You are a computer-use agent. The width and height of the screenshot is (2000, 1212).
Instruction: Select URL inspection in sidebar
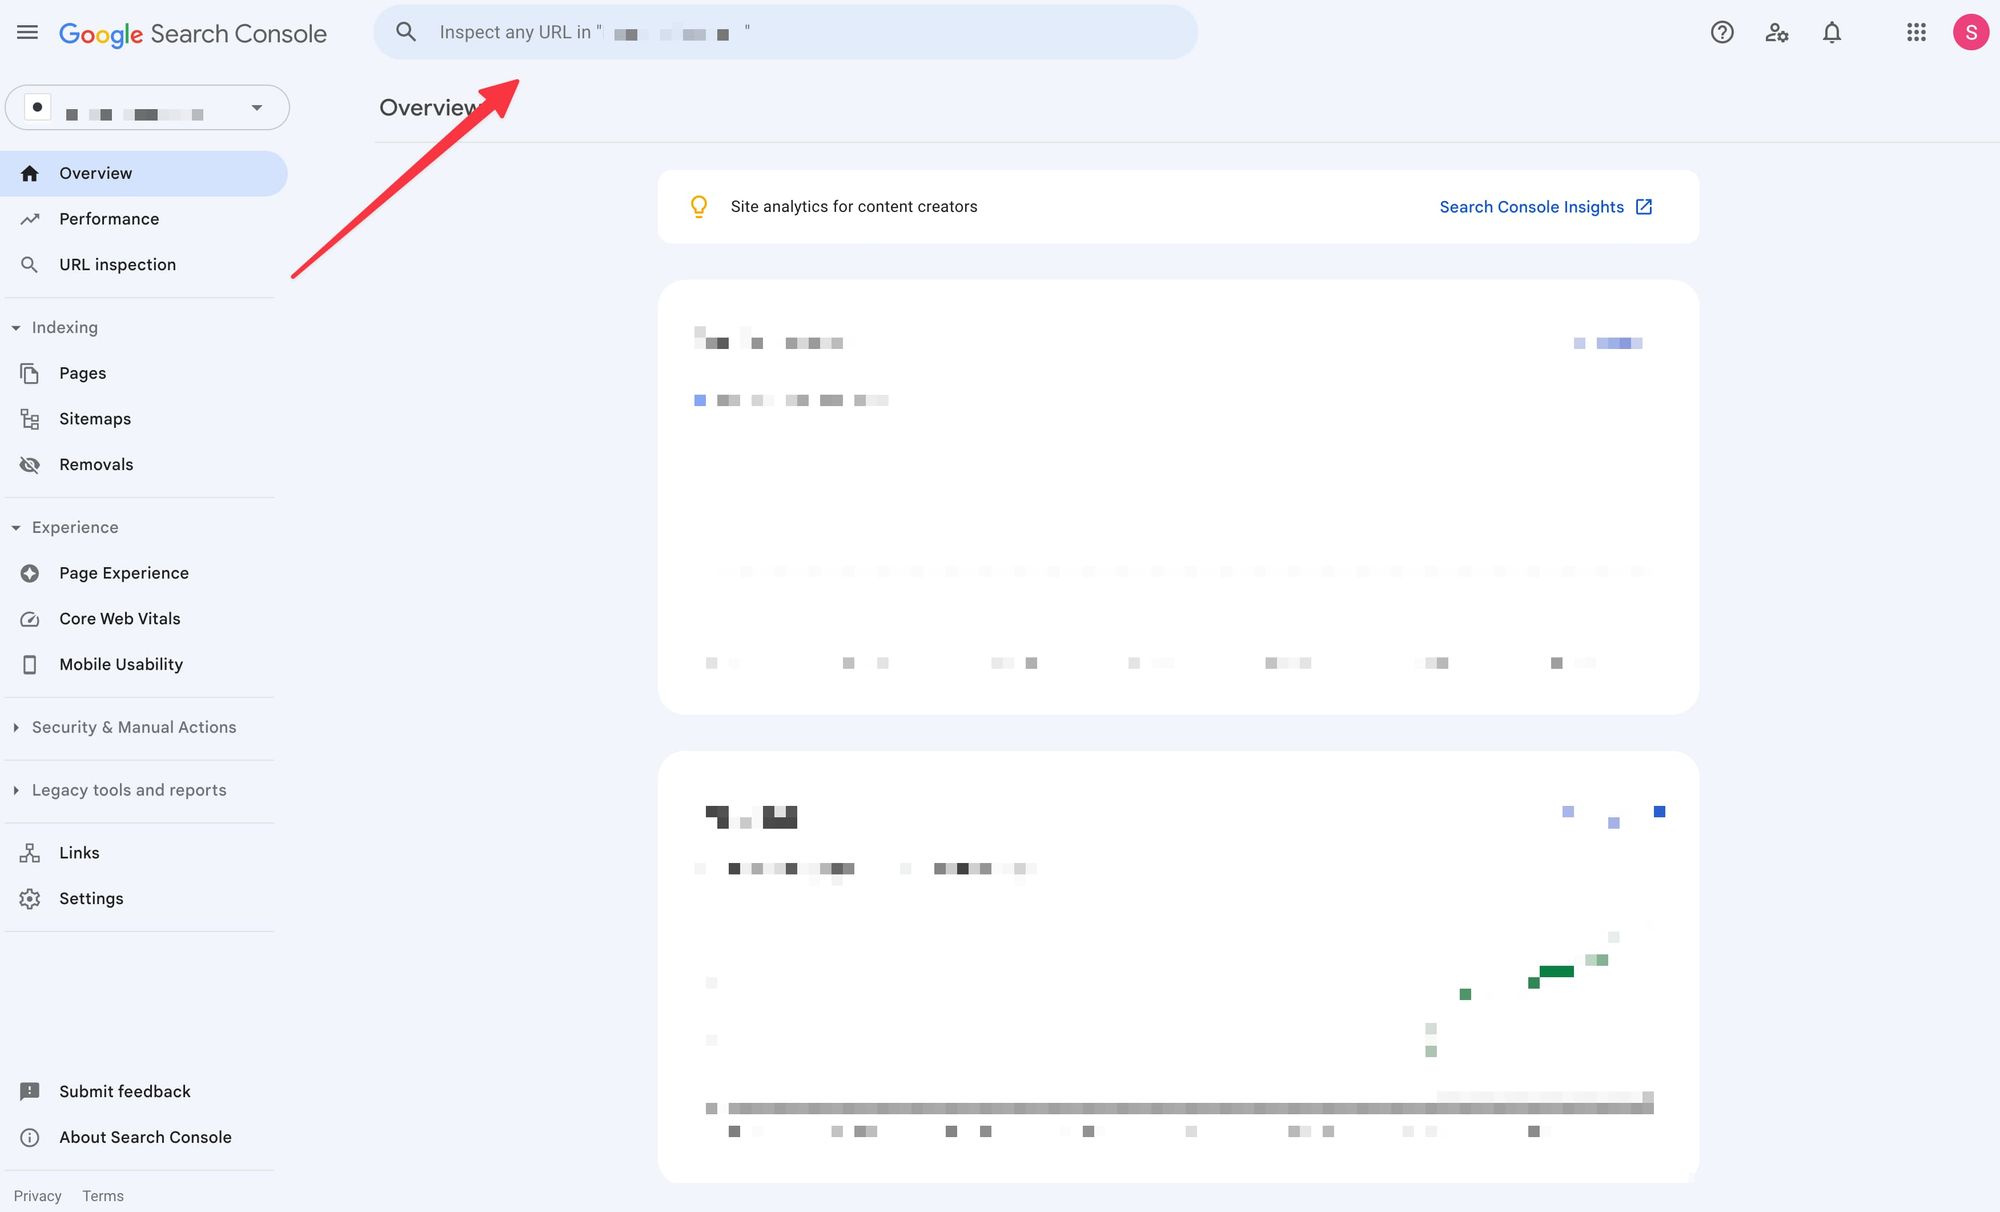[x=117, y=265]
